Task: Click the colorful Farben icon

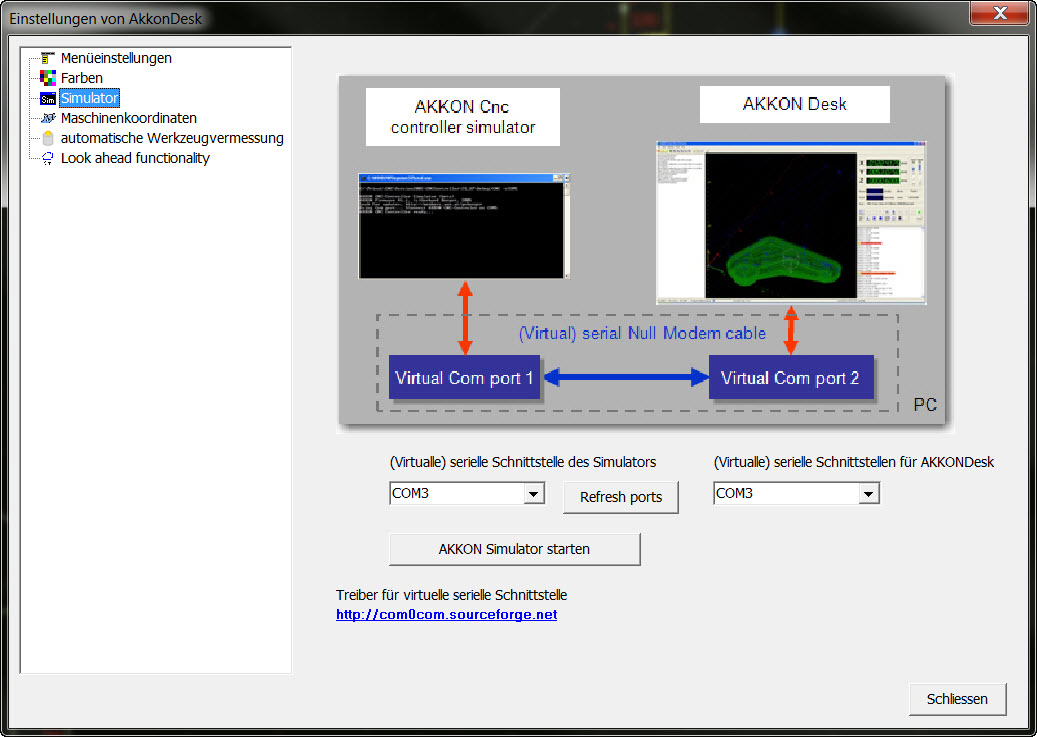Action: pos(47,78)
